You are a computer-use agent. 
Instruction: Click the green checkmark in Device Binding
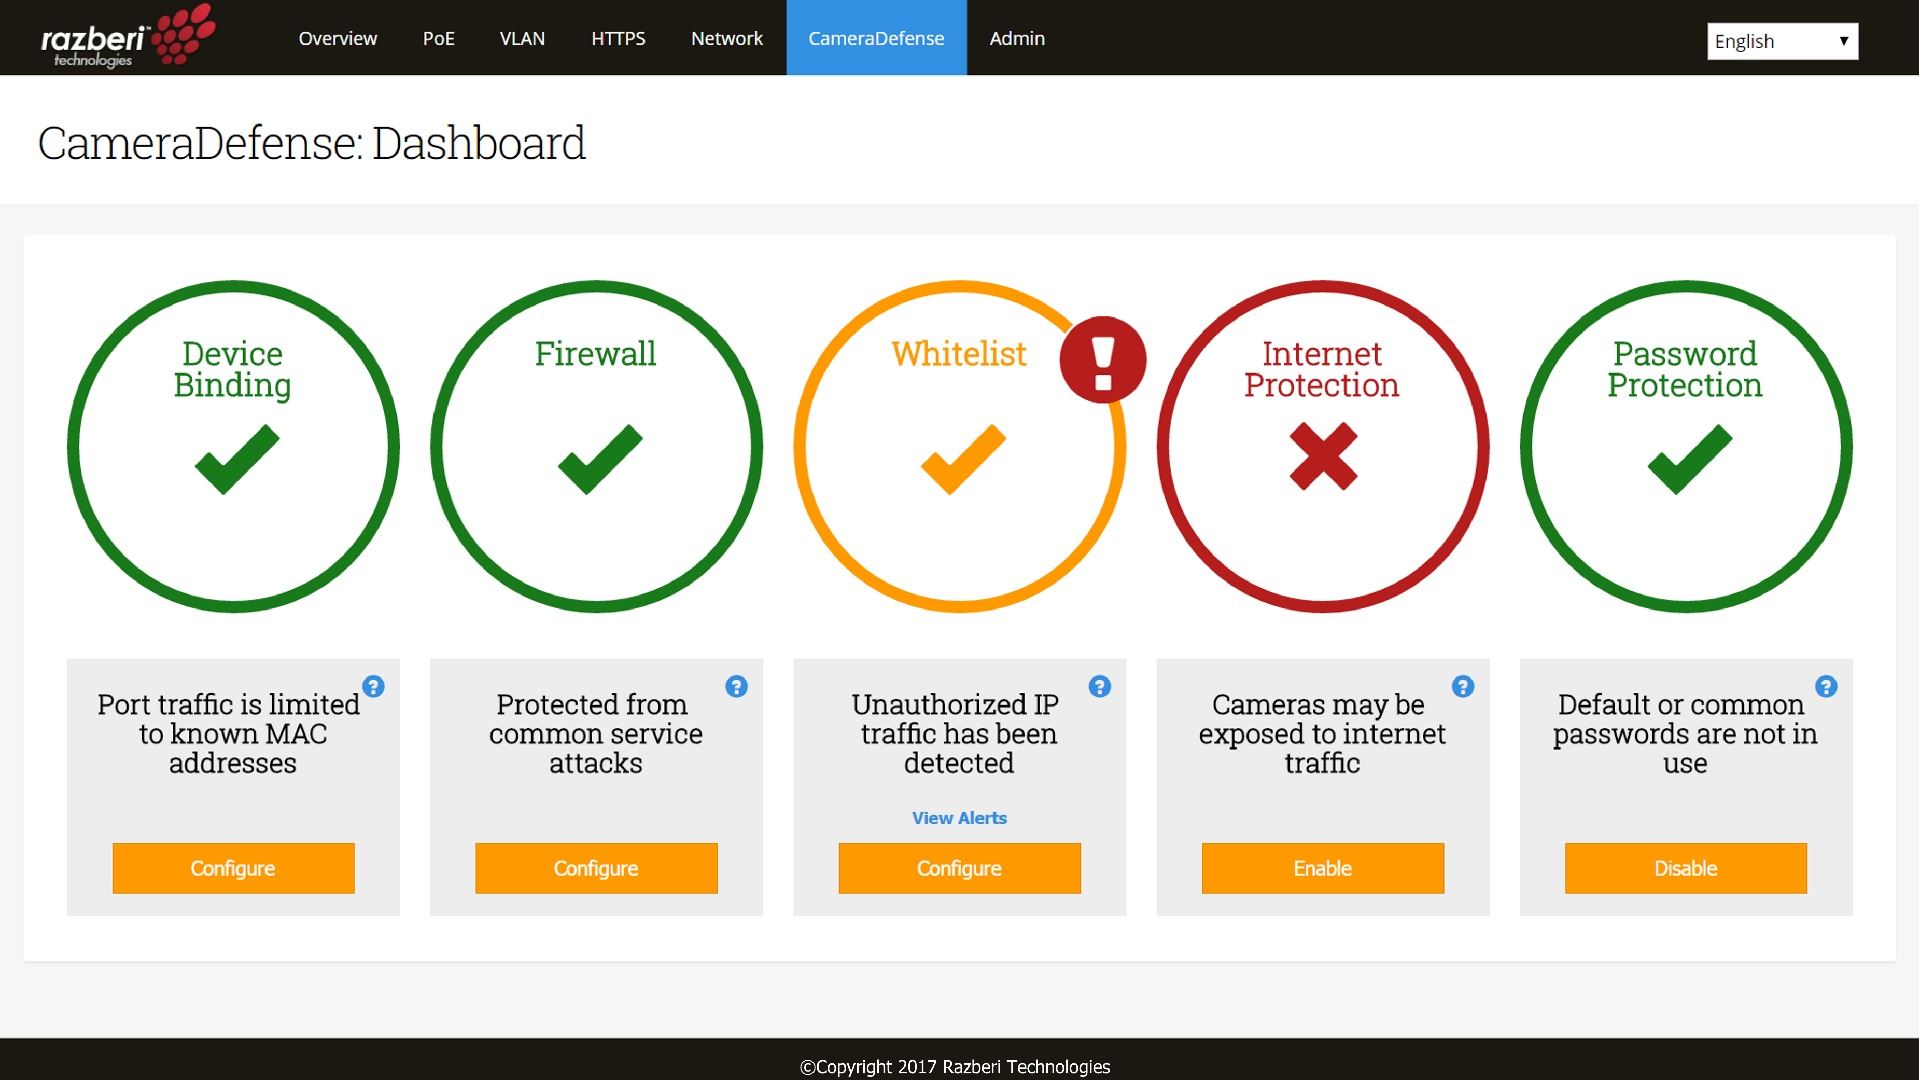237,459
